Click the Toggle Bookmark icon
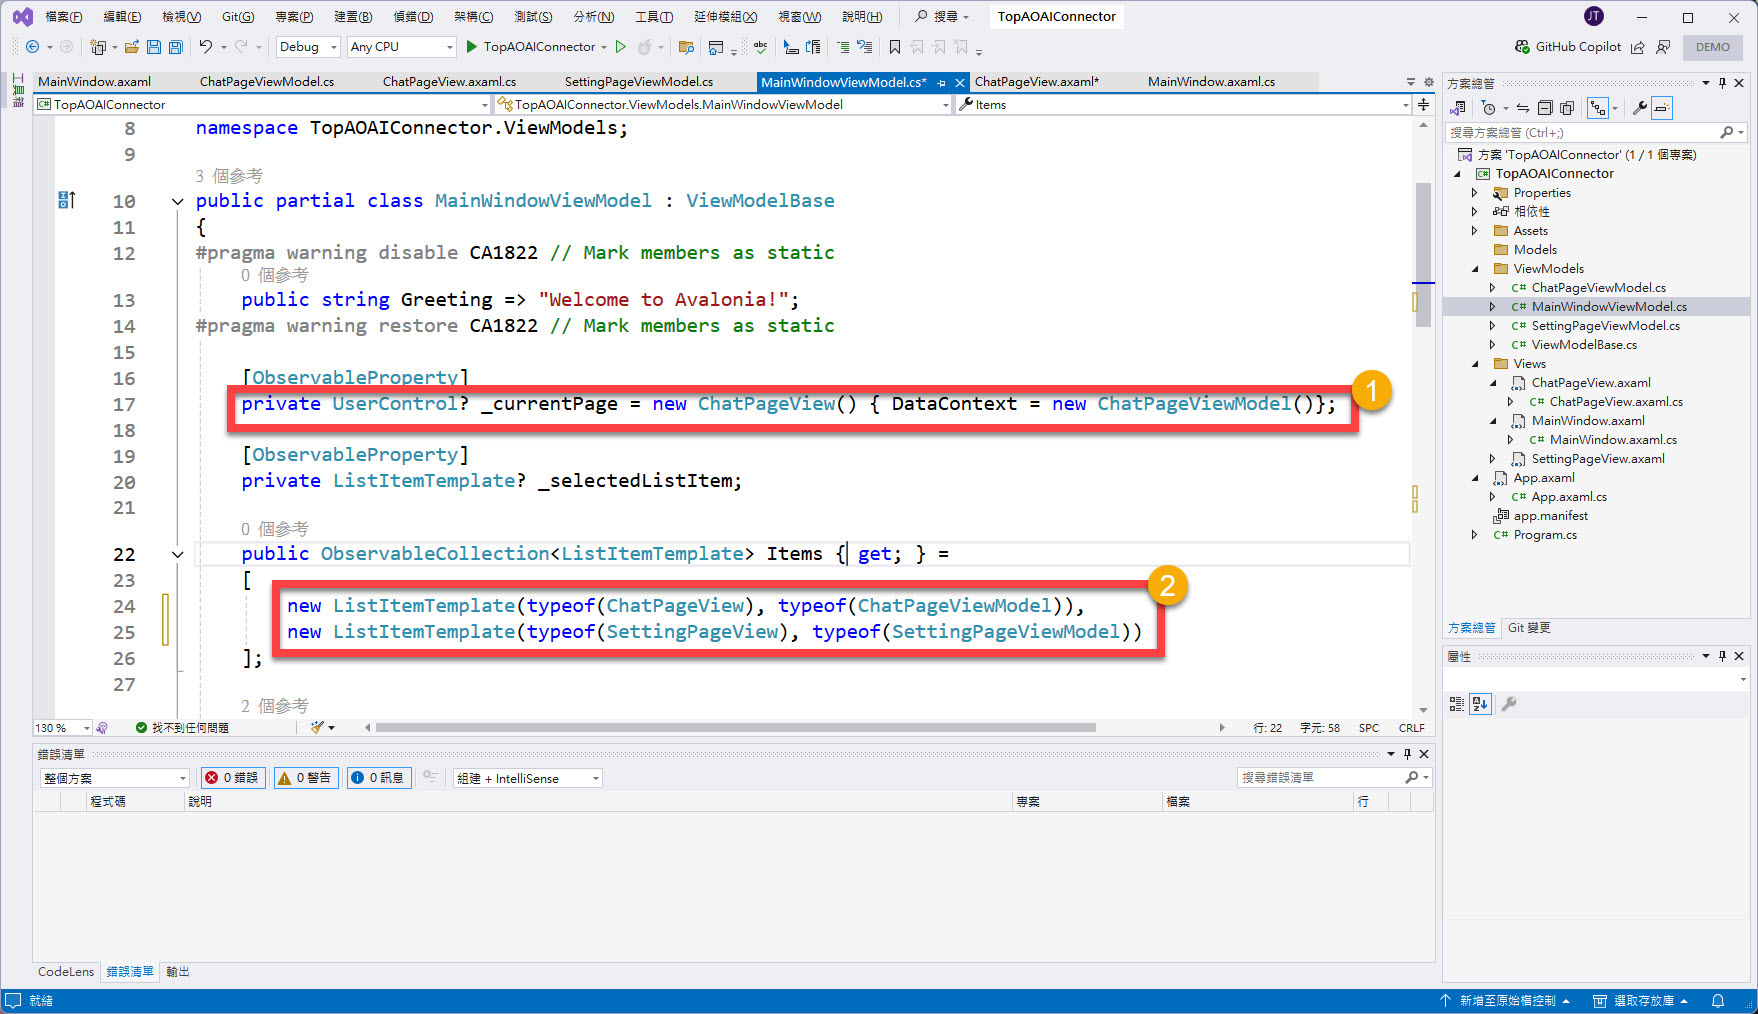Screen dimensions: 1758x1014 [x=895, y=47]
